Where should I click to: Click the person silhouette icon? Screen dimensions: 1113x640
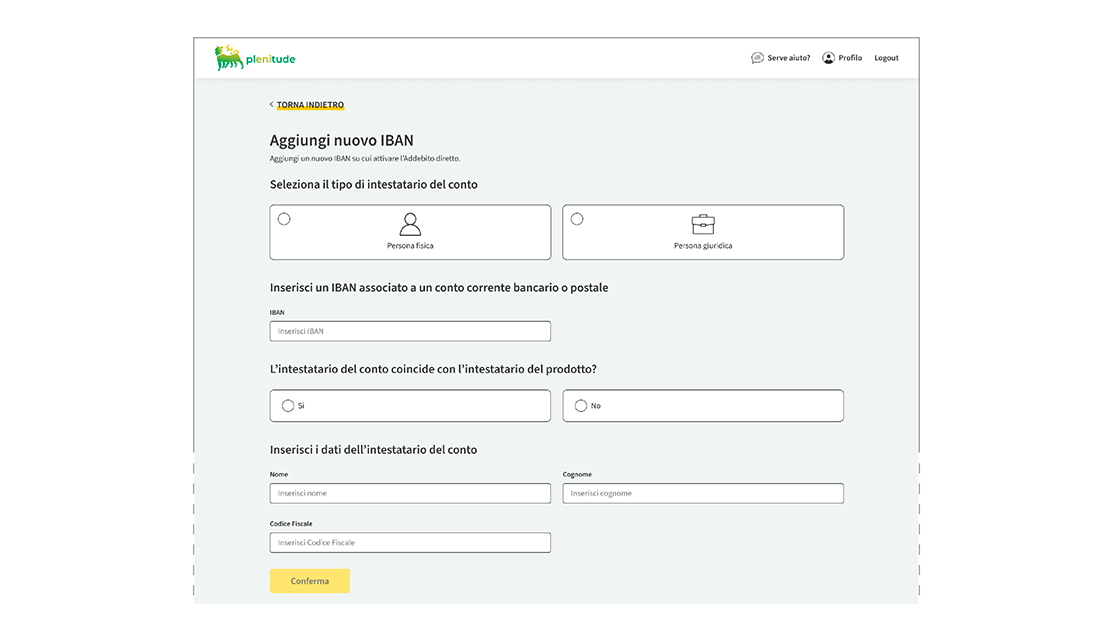point(410,224)
